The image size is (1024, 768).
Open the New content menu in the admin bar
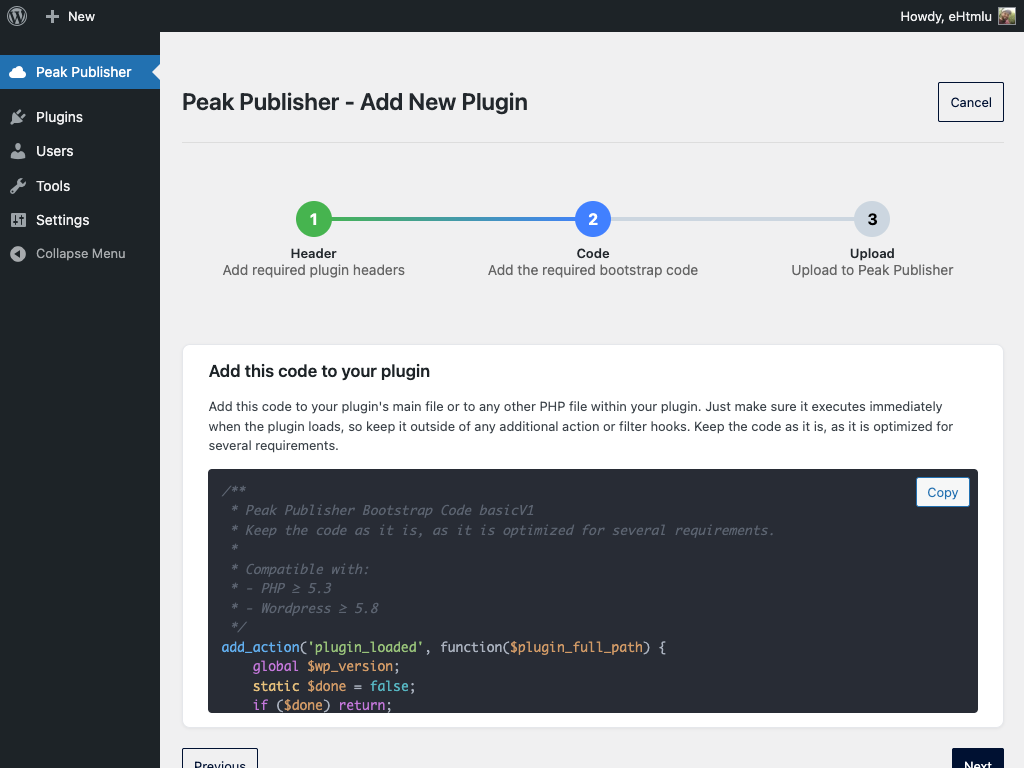click(69, 16)
